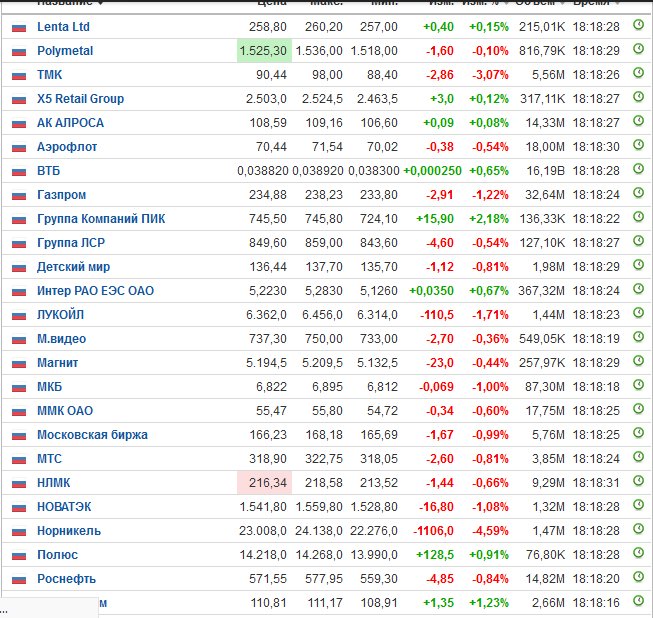Open the X5 Retail Group link

point(80,99)
